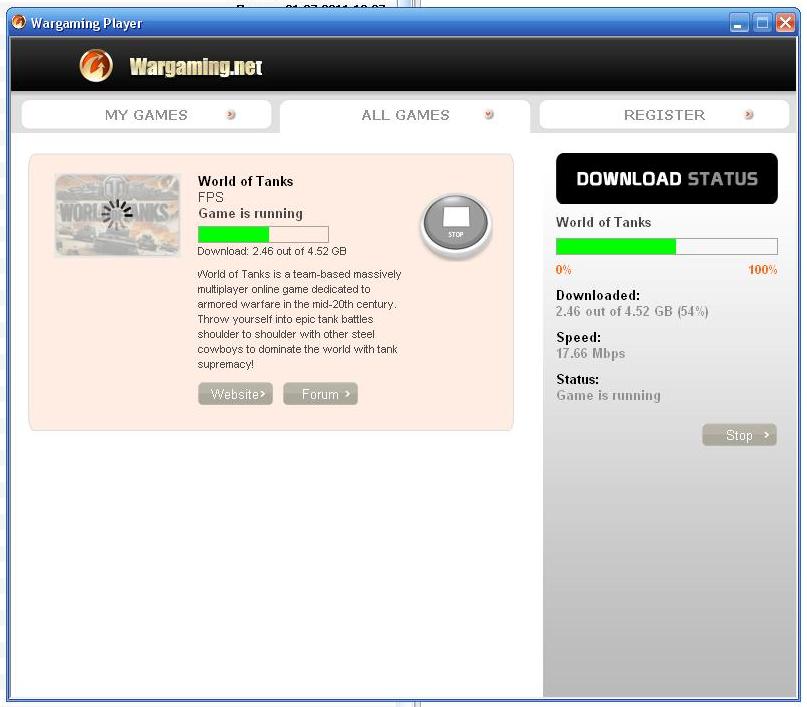Open the MY GAMES tab
Image resolution: width=807 pixels, height=707 pixels.
[x=146, y=115]
